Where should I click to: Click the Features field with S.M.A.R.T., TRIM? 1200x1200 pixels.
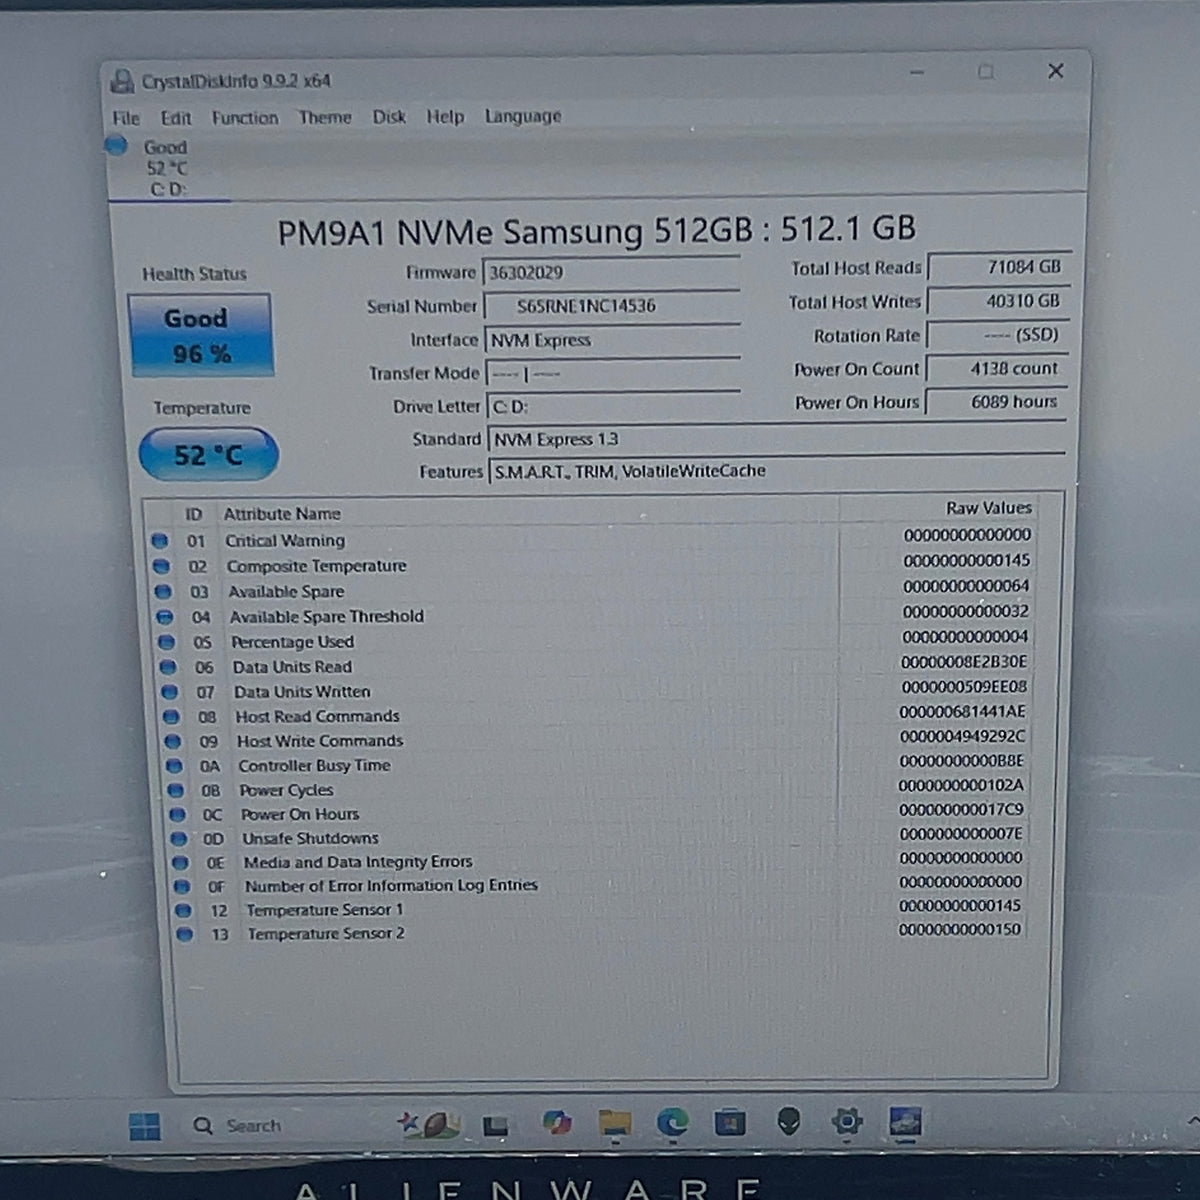coord(776,471)
